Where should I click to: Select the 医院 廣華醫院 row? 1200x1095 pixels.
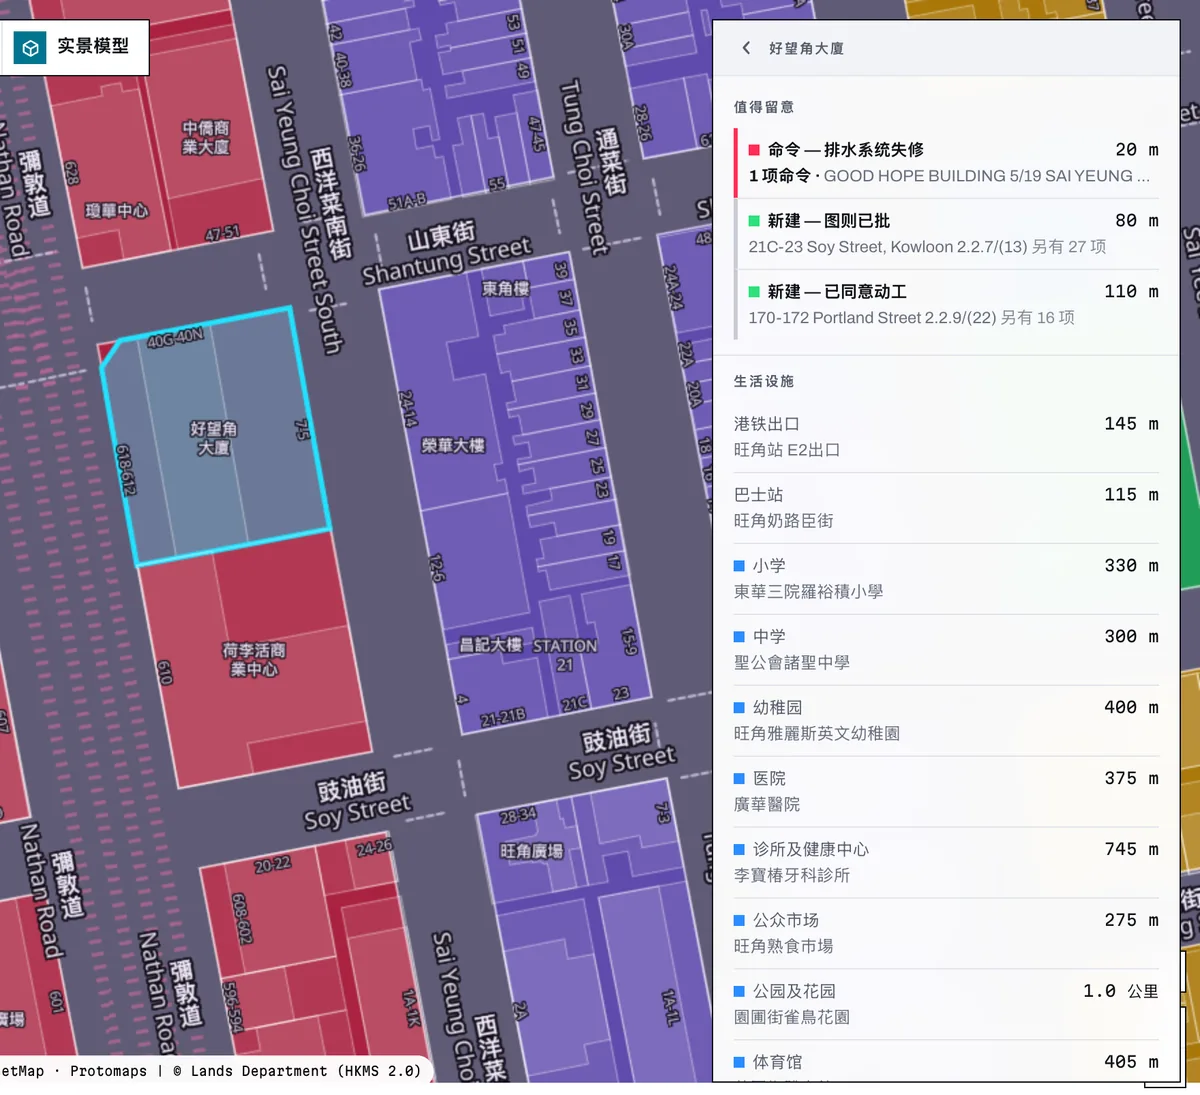pyautogui.click(x=946, y=792)
